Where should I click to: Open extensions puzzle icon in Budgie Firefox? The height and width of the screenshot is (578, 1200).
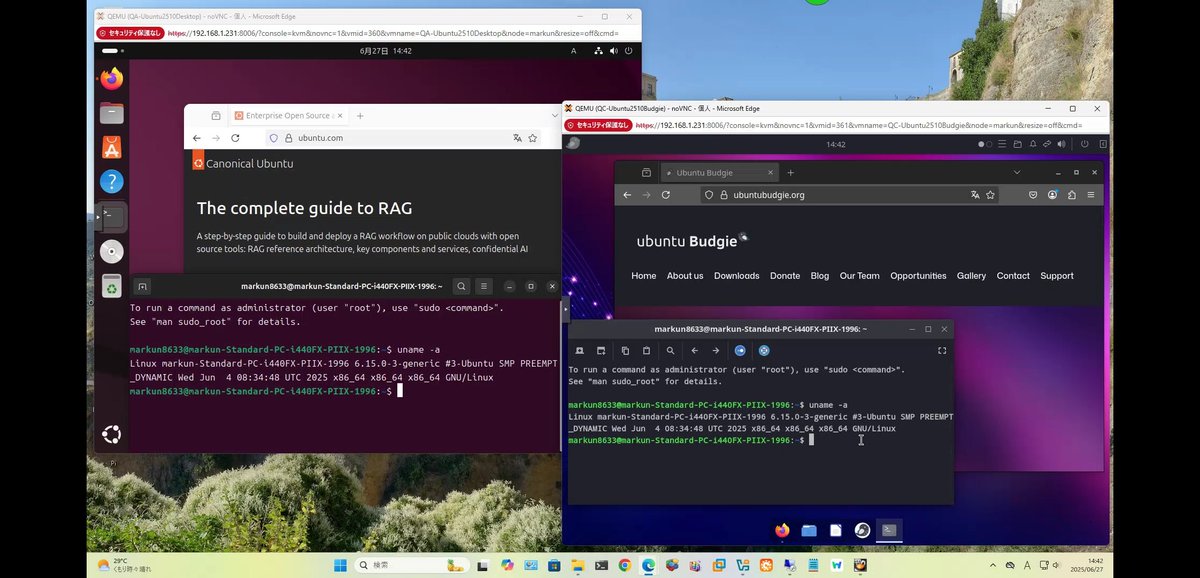click(1072, 195)
